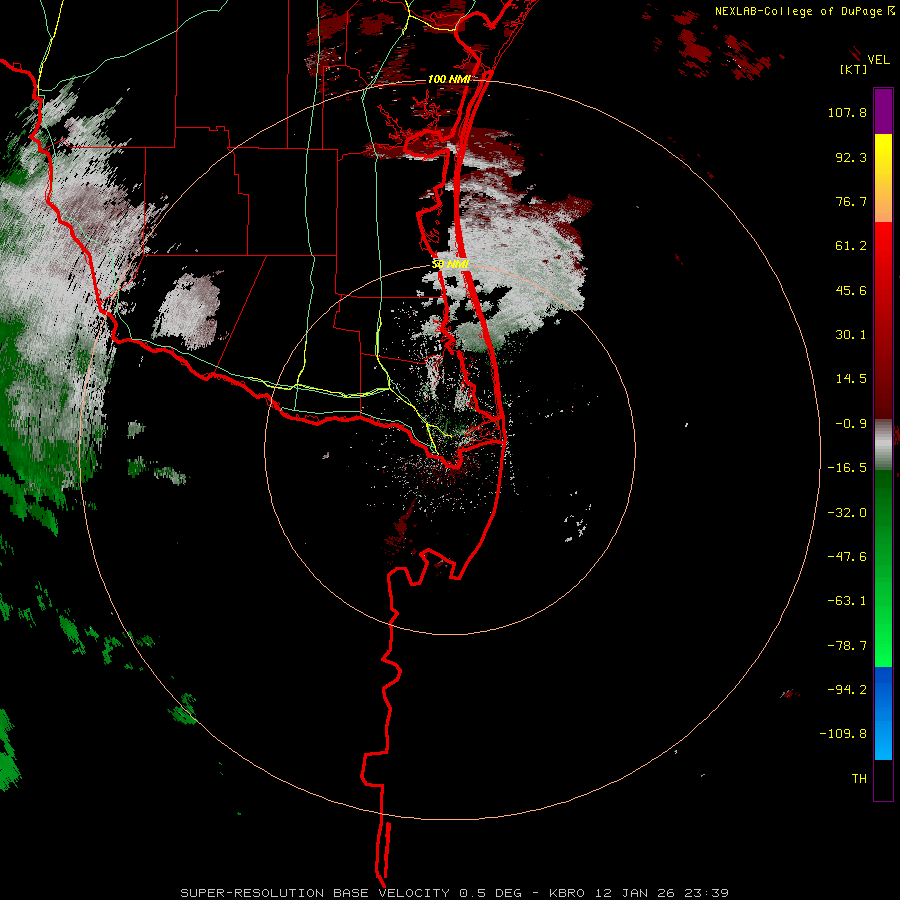Click the TH legend label

pyautogui.click(x=859, y=778)
